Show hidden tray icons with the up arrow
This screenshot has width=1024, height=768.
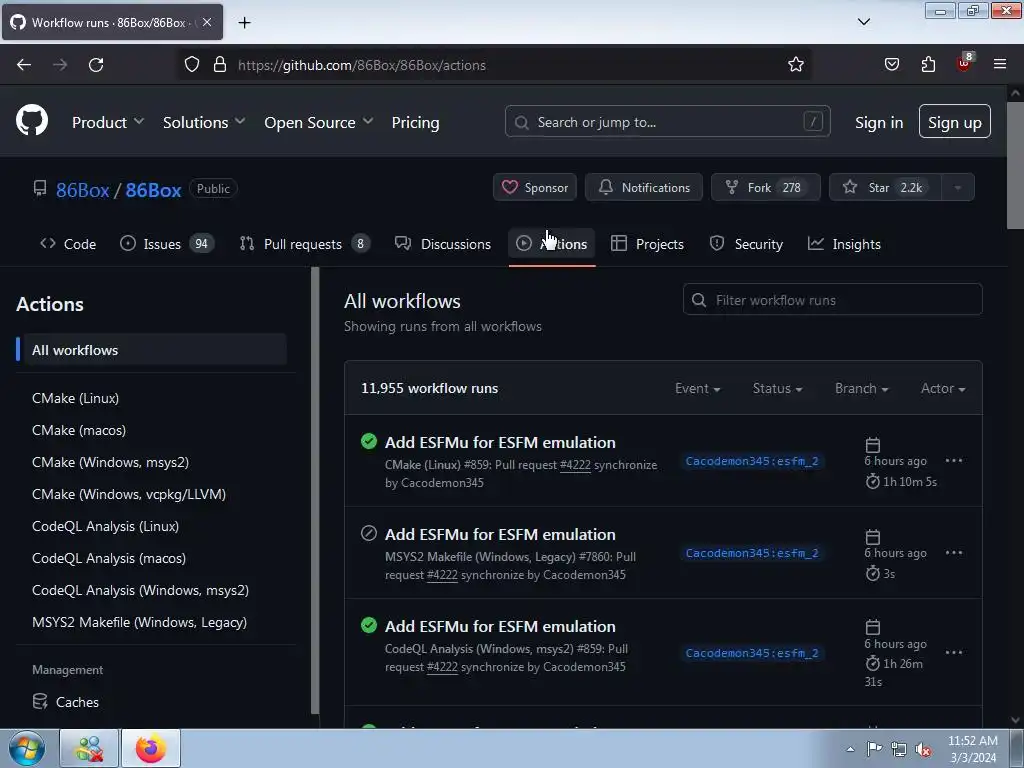coord(850,749)
